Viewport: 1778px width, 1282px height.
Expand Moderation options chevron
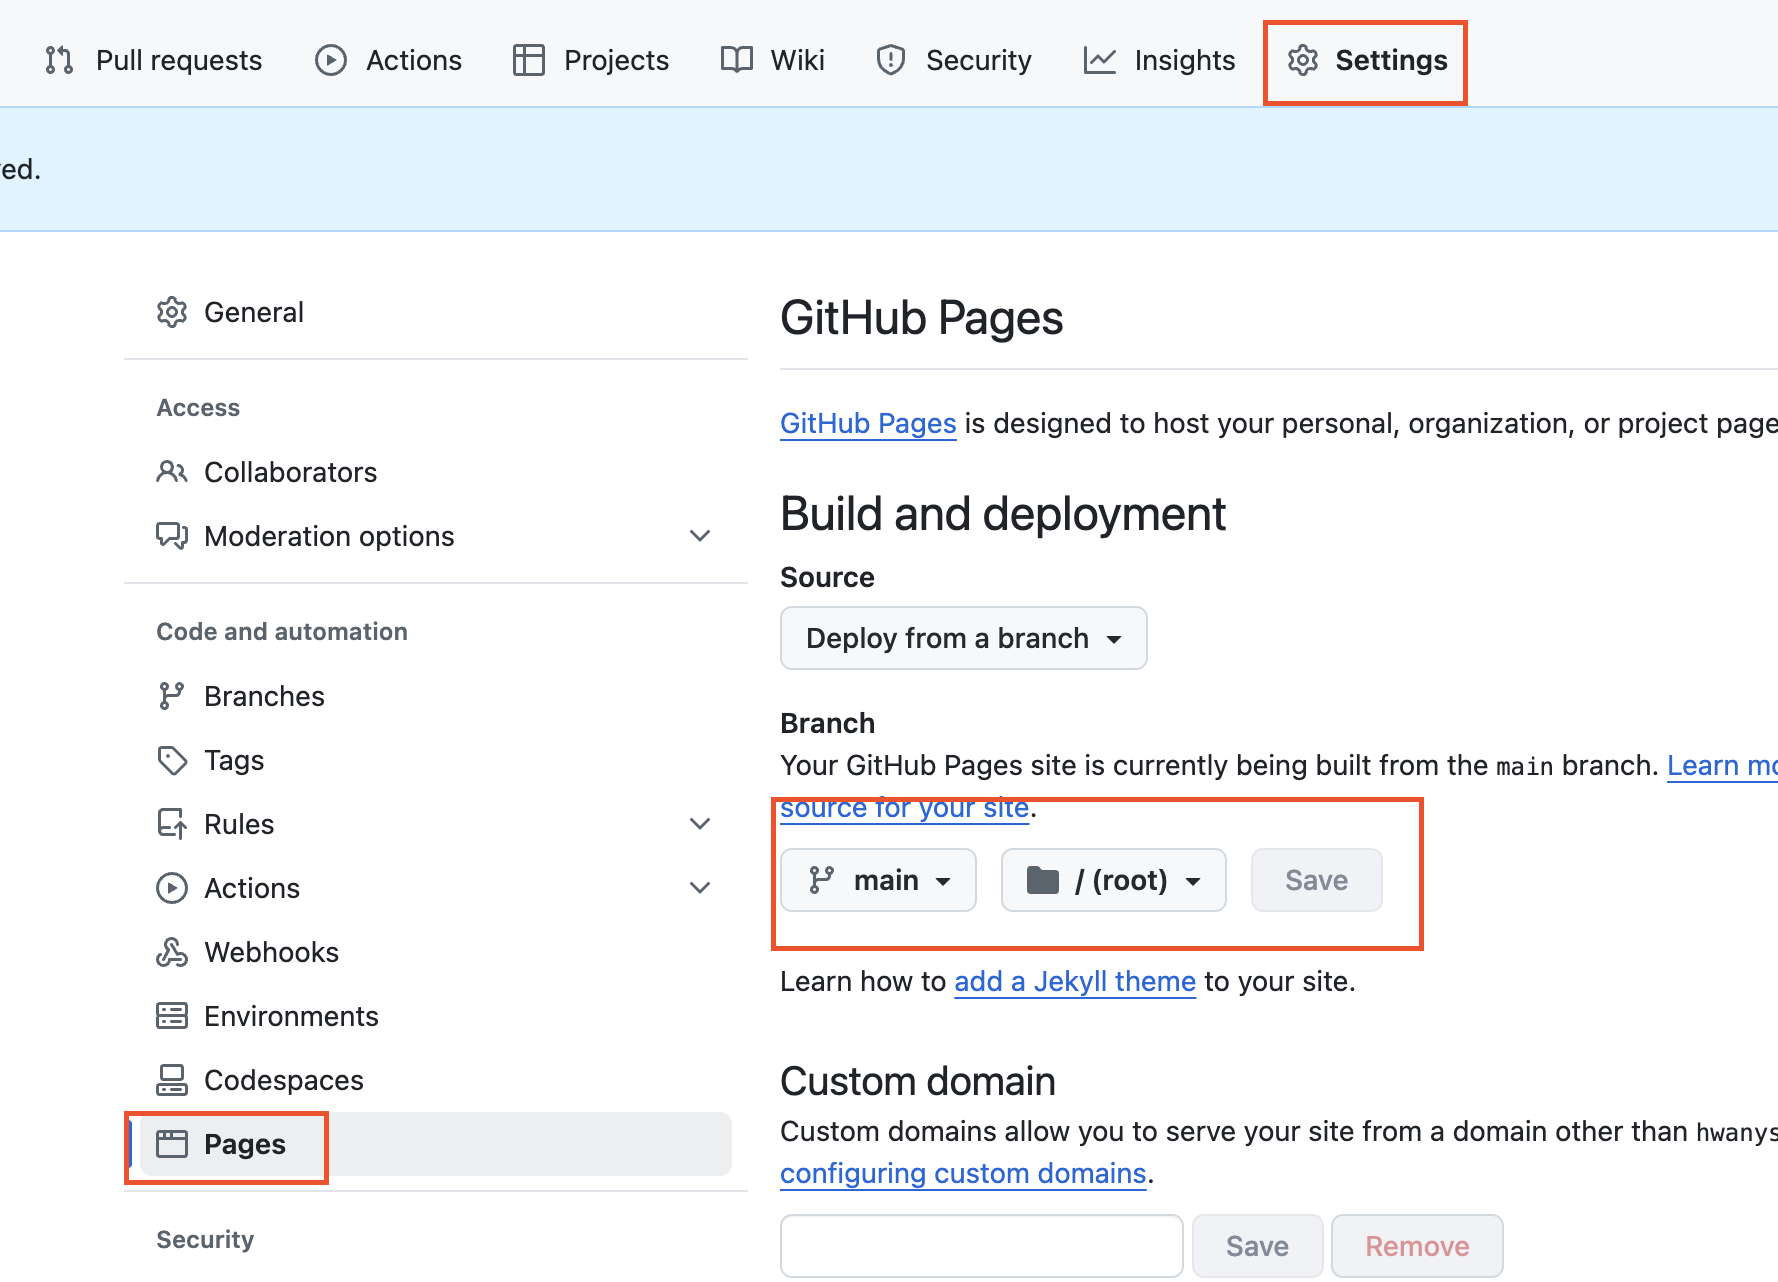pos(700,536)
